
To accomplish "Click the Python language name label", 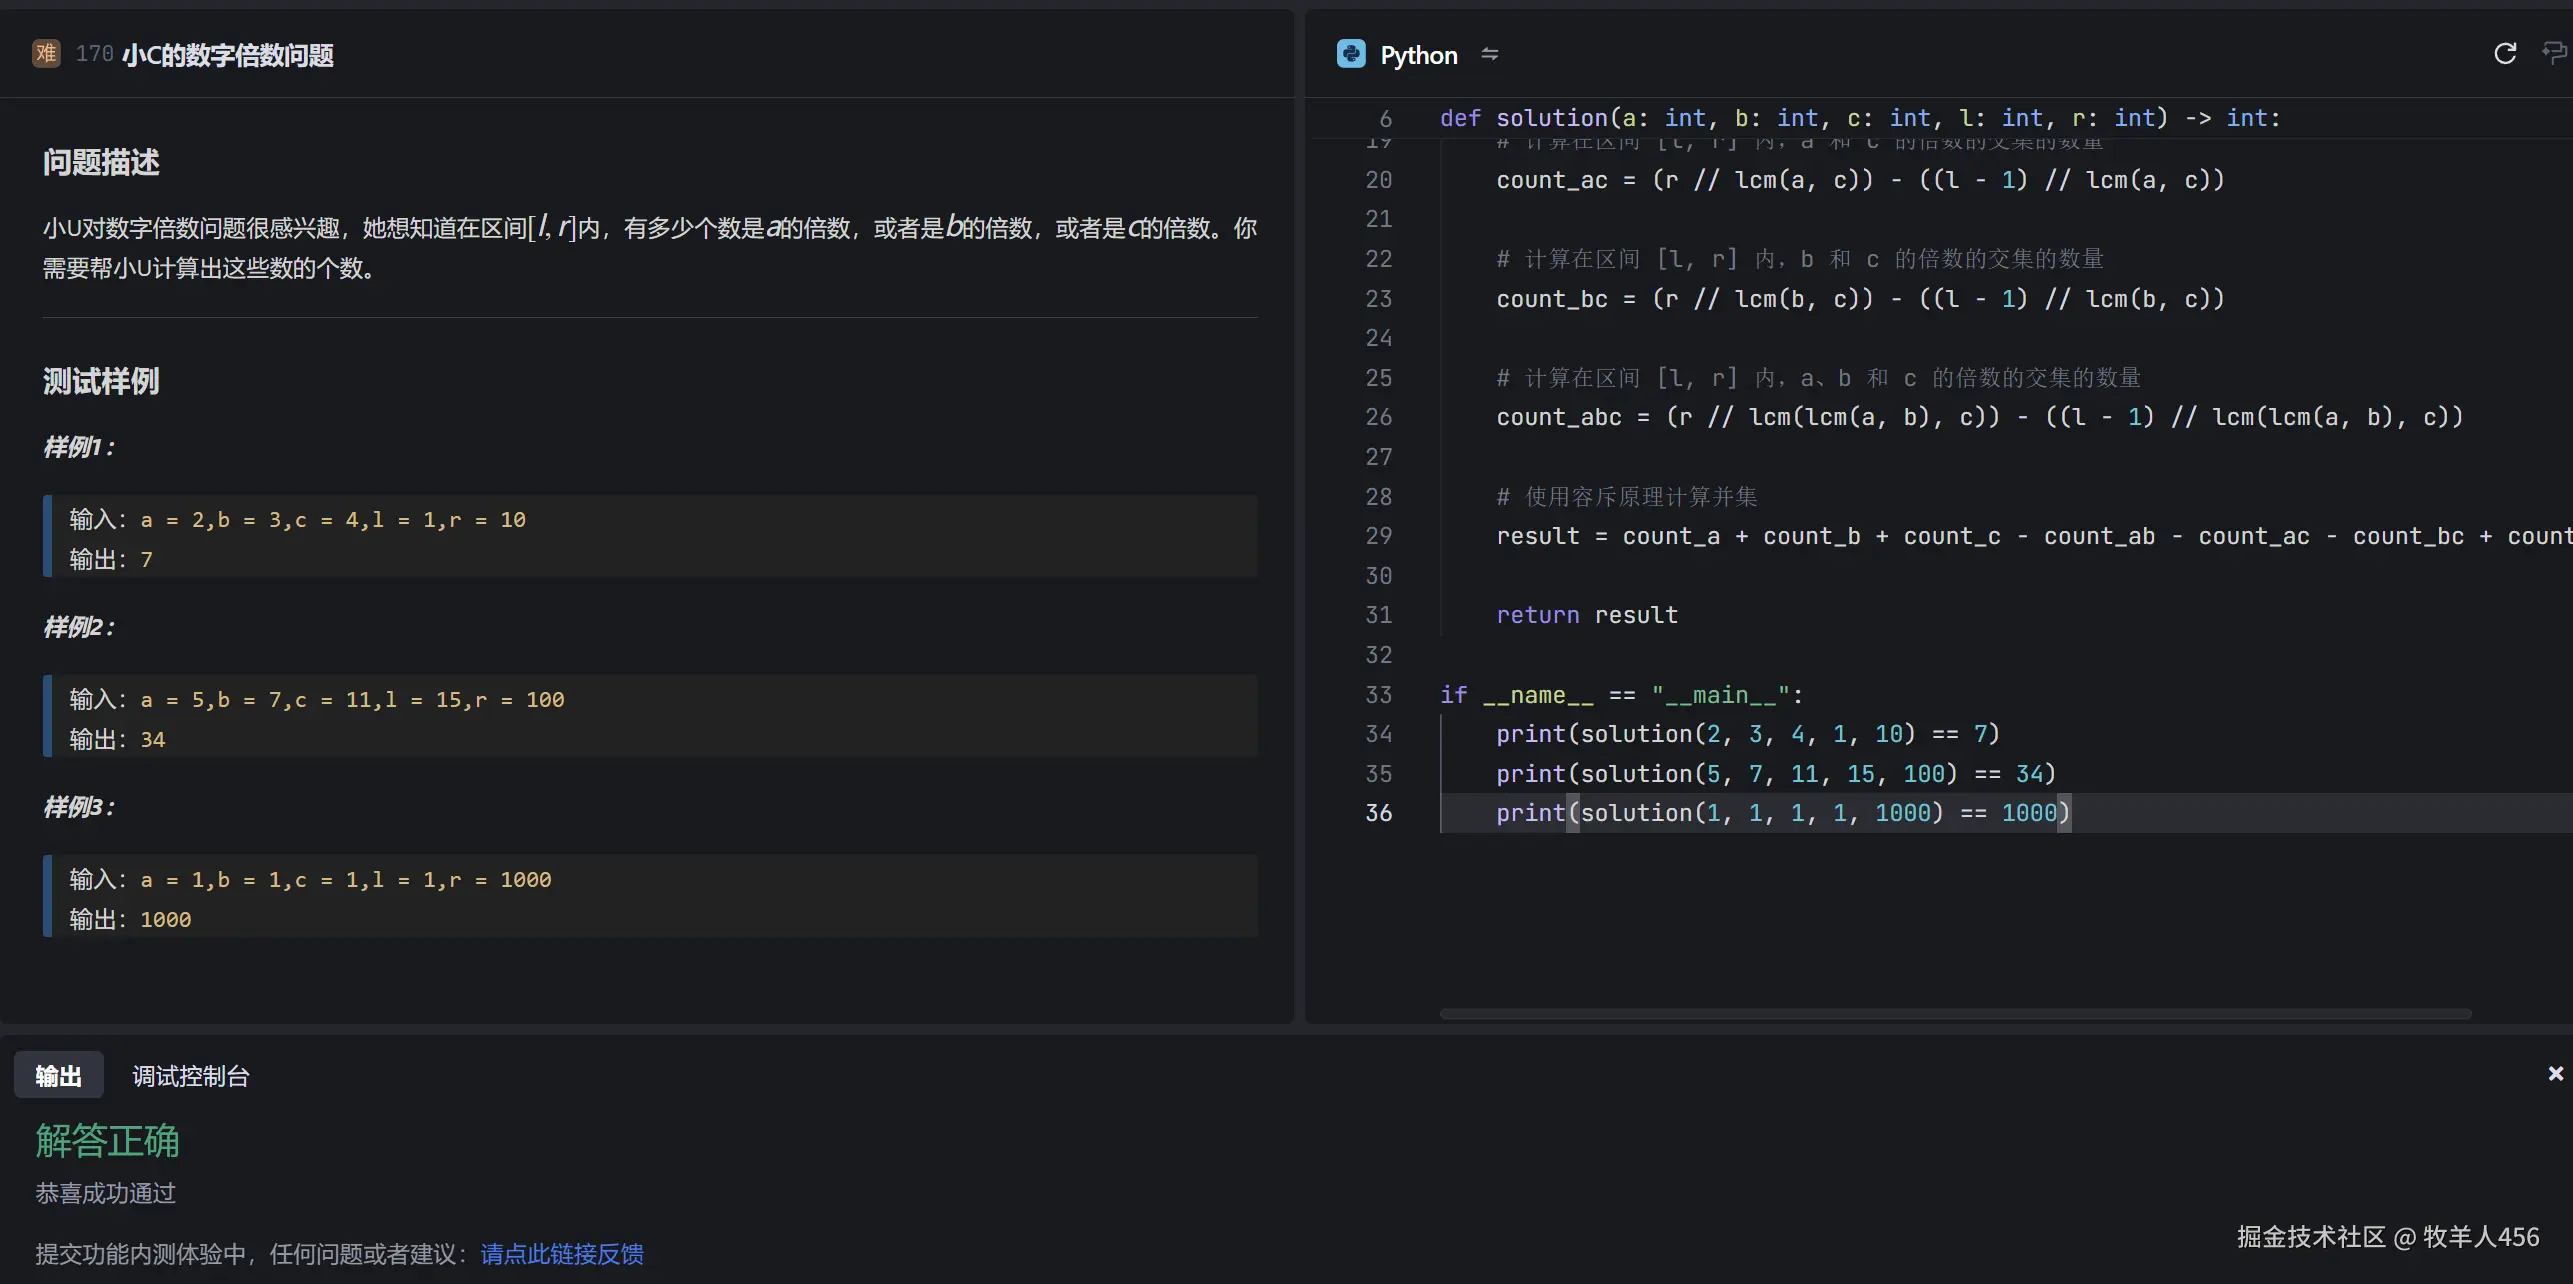I will [x=1418, y=55].
